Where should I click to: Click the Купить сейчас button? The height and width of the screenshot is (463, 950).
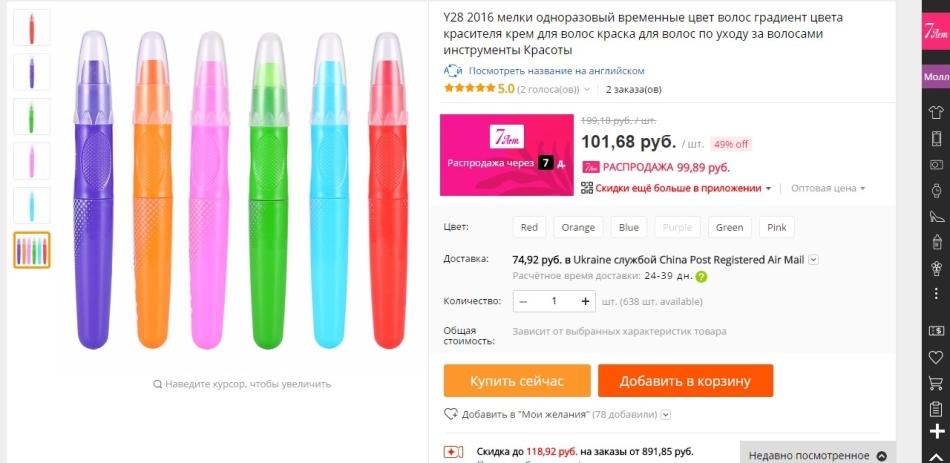(517, 381)
